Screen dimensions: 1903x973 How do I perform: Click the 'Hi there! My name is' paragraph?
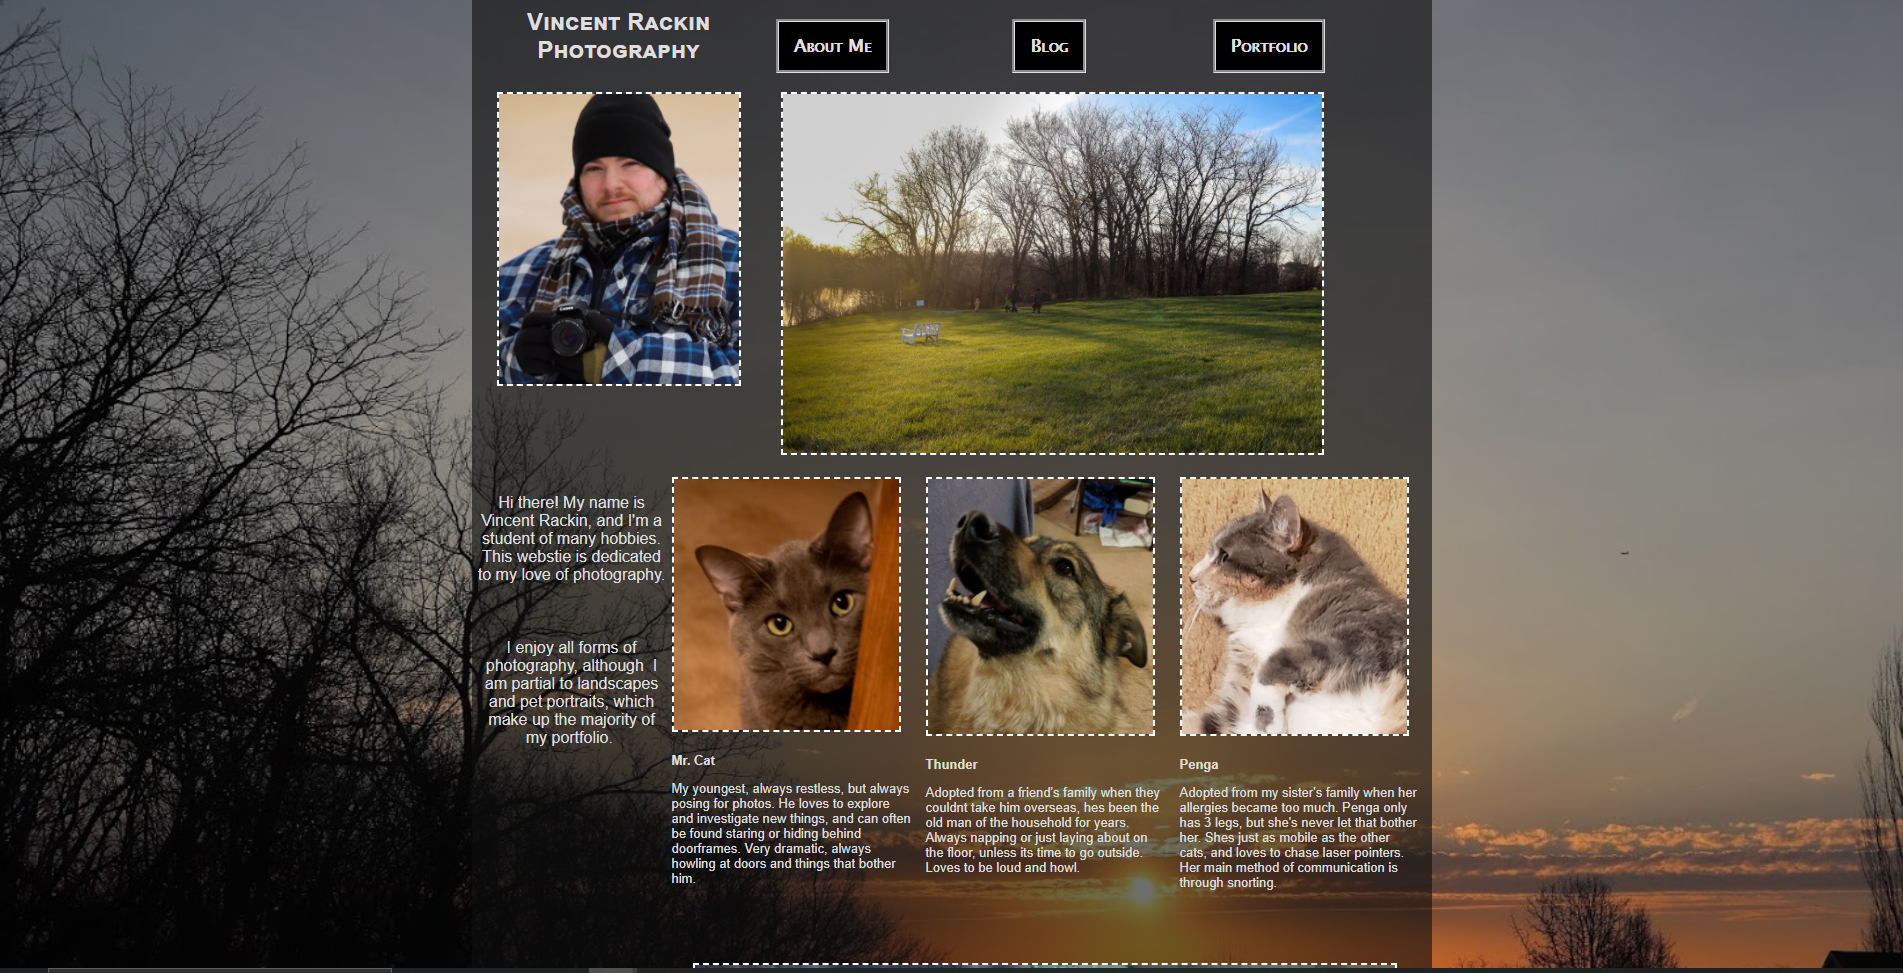571,538
